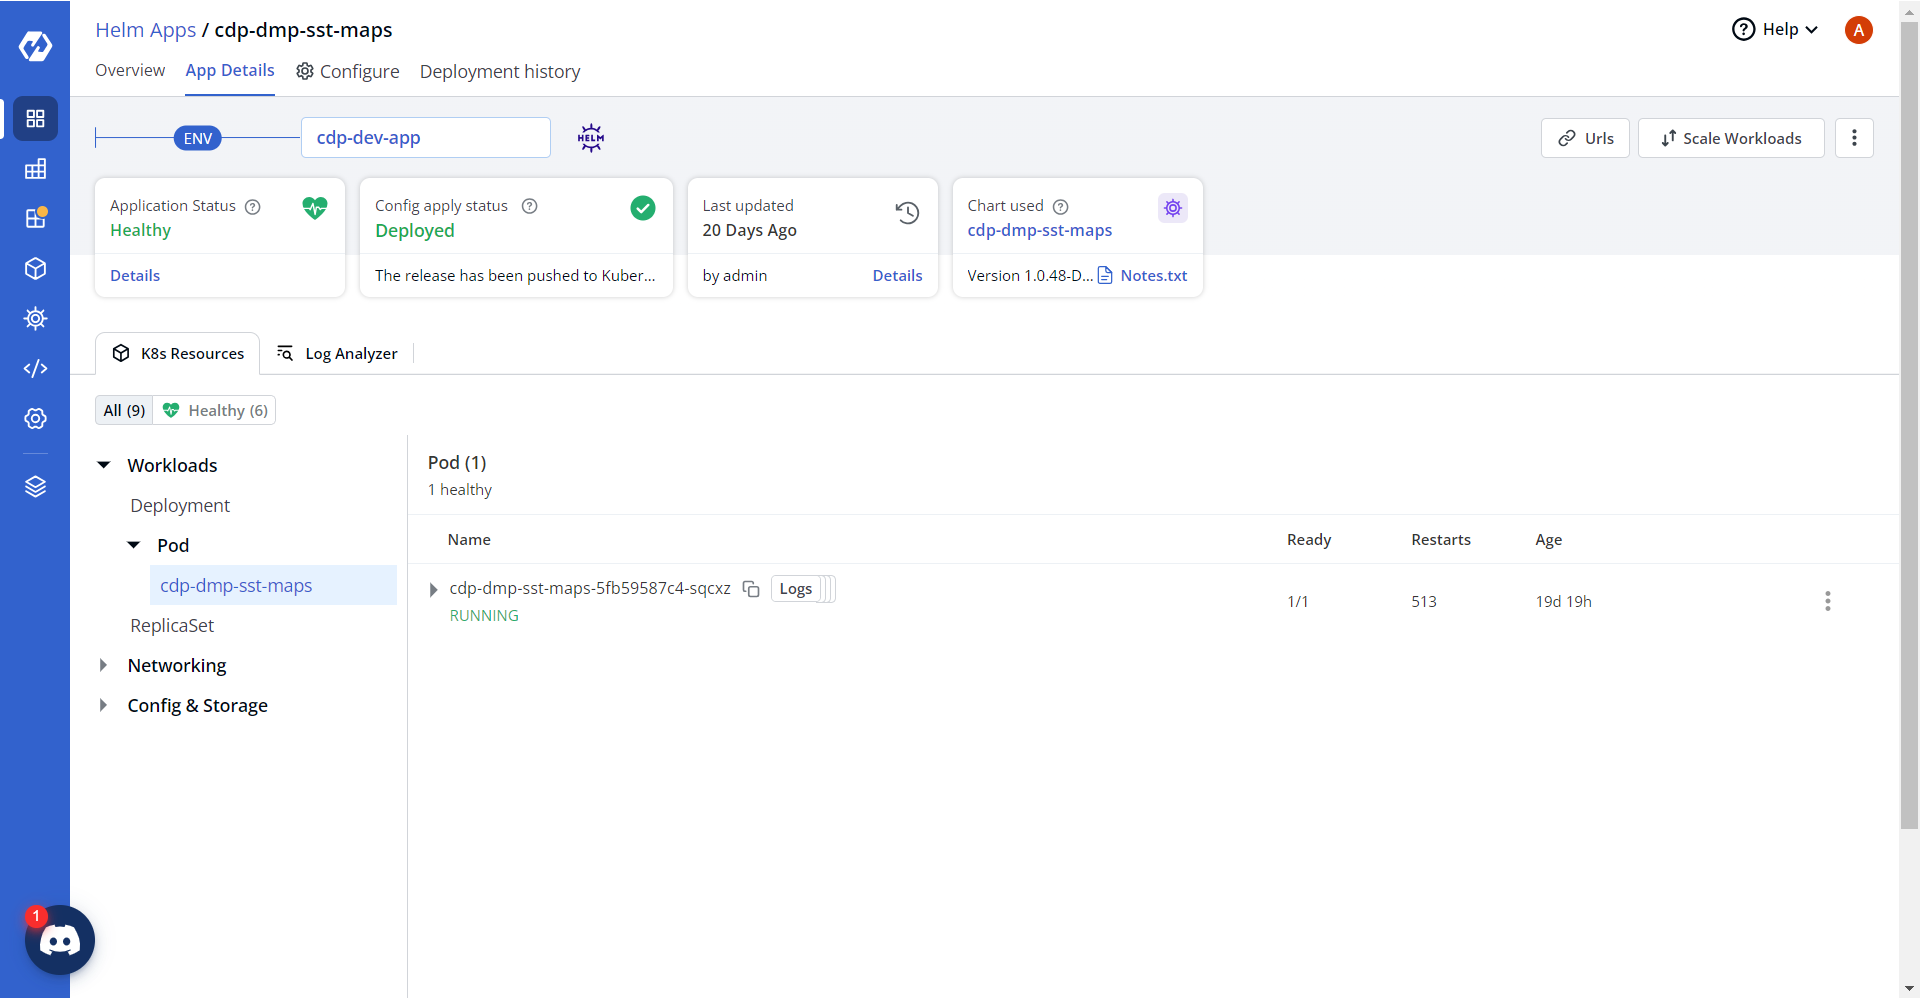The image size is (1920, 998).
Task: Click the Scale Workloads button
Action: (1730, 138)
